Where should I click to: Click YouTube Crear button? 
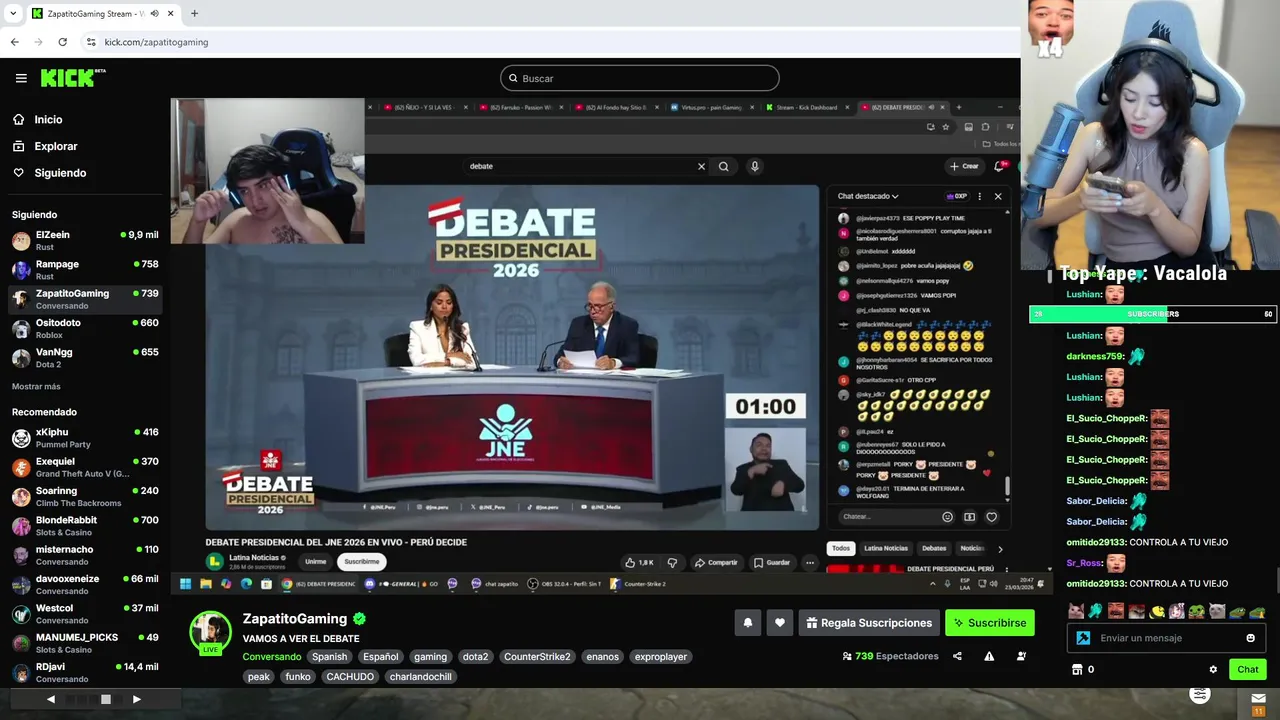point(965,166)
